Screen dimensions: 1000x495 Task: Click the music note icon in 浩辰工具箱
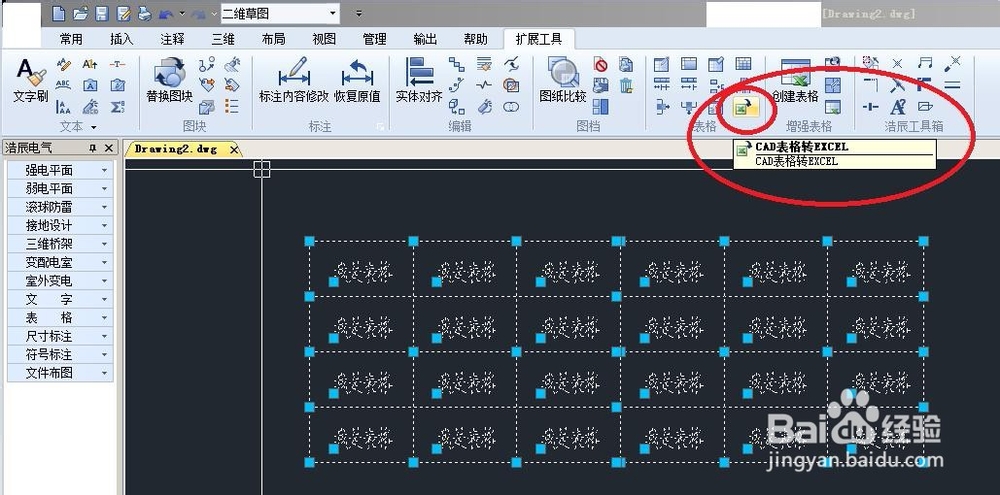925,63
